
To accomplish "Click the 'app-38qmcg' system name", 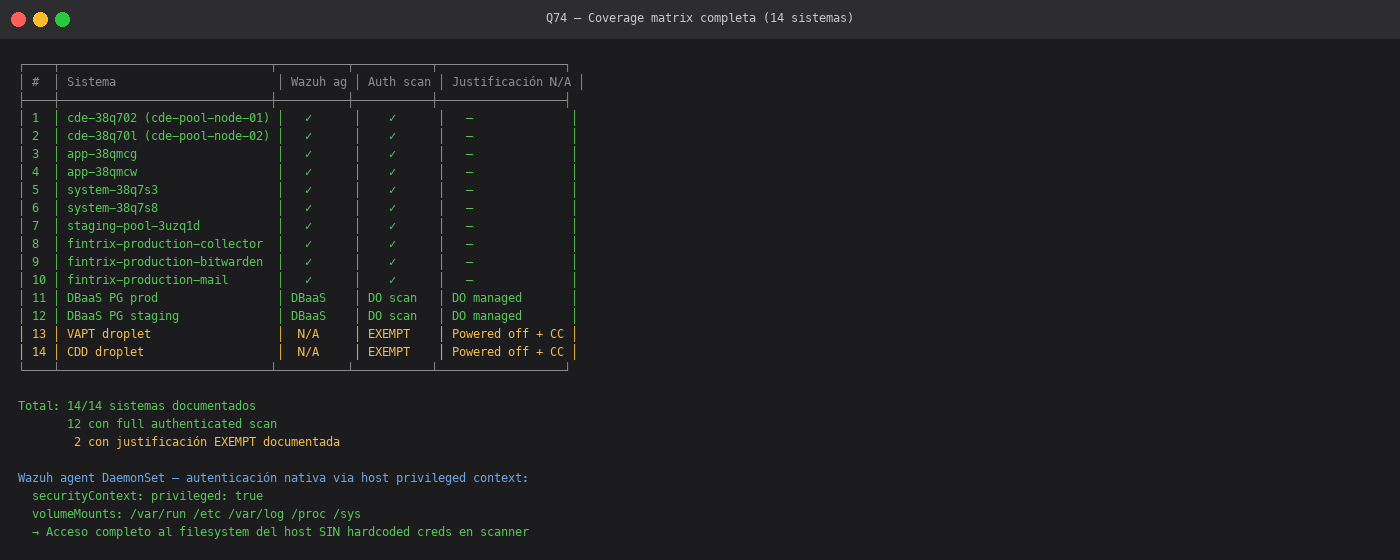I will pos(102,154).
